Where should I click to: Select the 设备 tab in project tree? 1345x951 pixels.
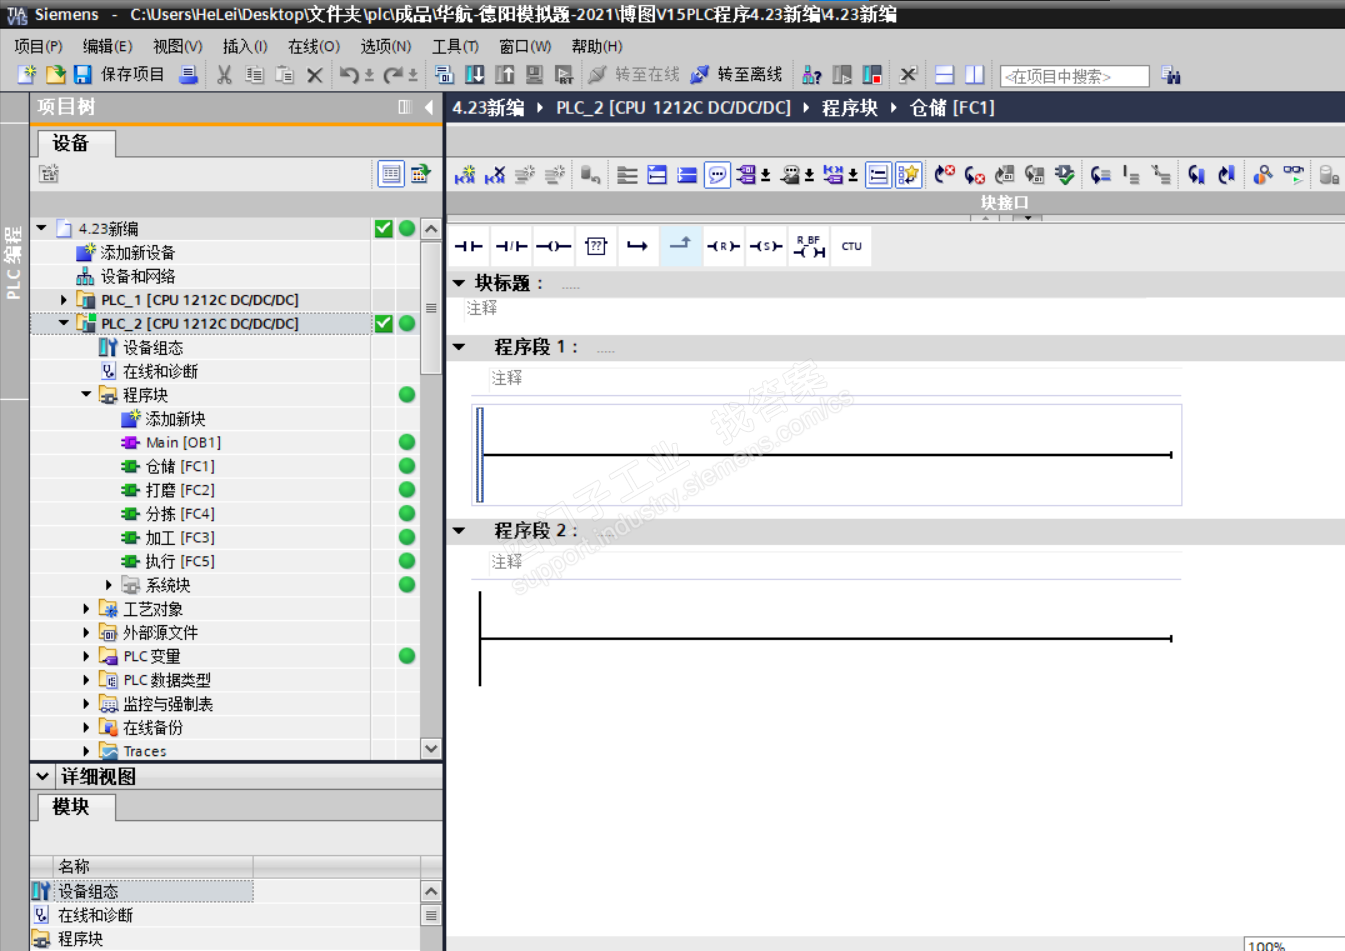pos(77,144)
